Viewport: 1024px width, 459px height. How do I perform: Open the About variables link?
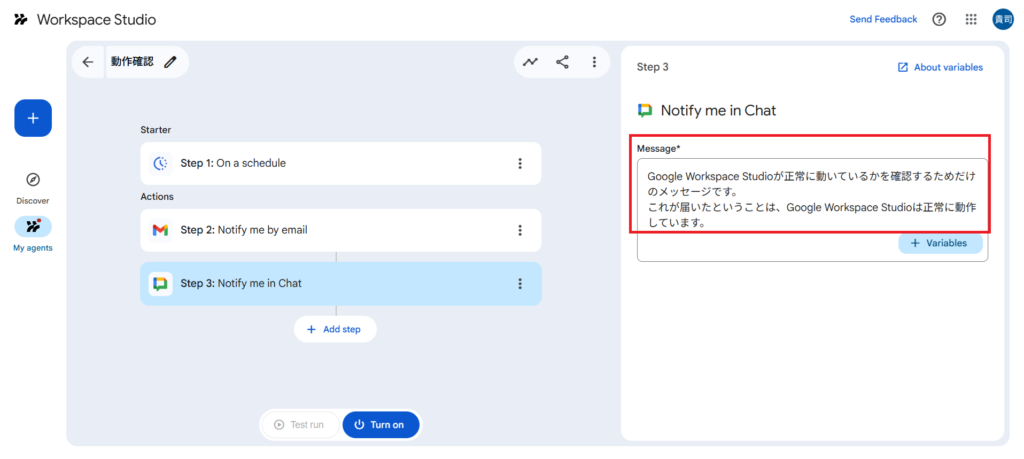click(x=940, y=67)
